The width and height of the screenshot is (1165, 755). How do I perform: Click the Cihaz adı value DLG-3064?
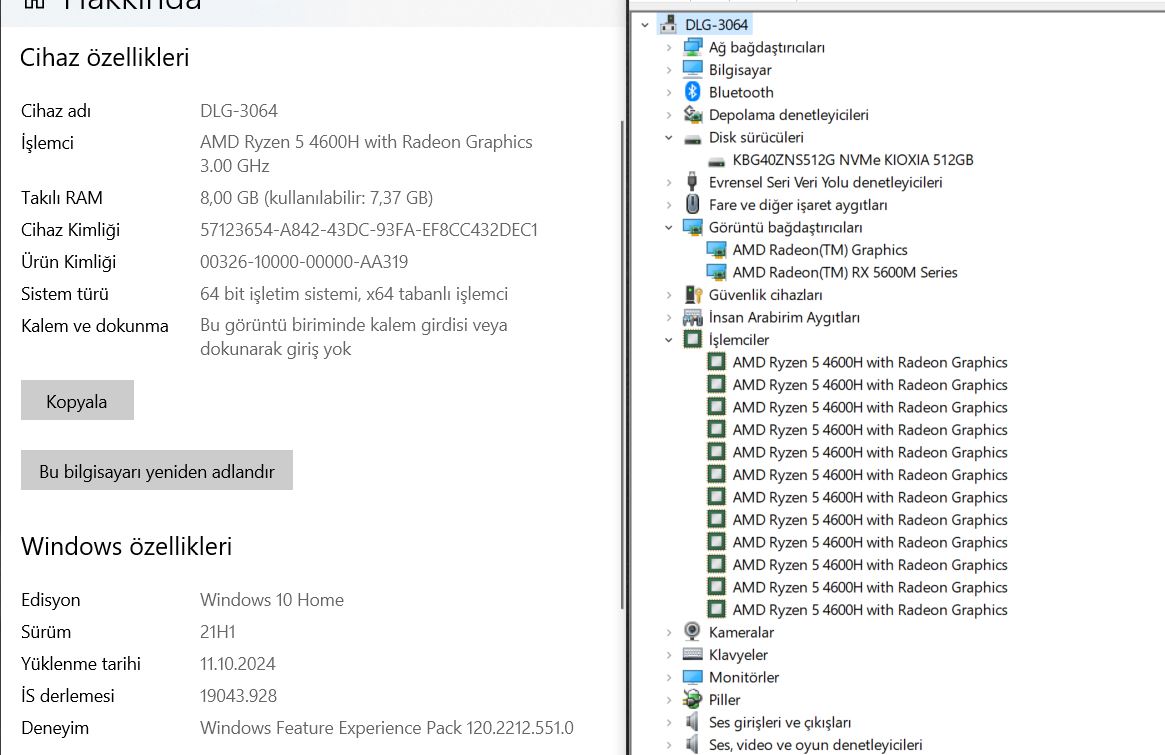[x=238, y=111]
